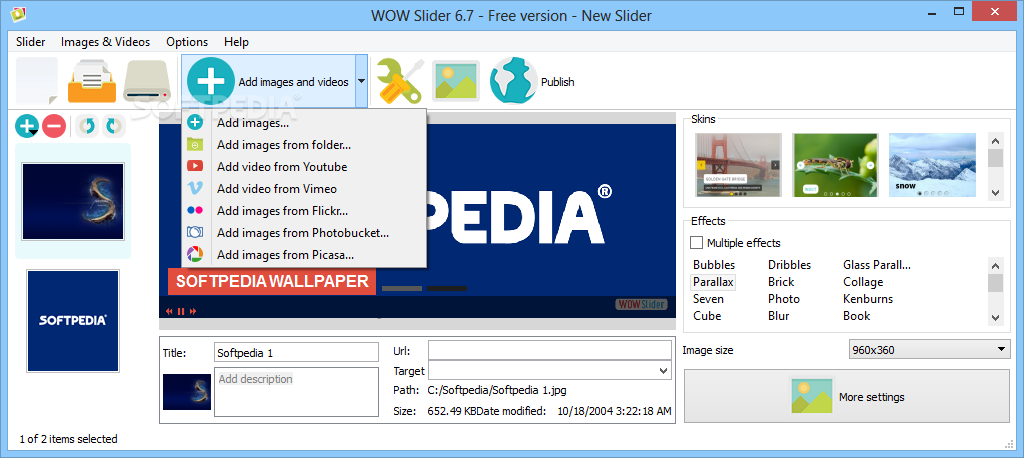Image resolution: width=1024 pixels, height=458 pixels.
Task: Enable the Multiple effects checkbox
Action: click(x=697, y=243)
